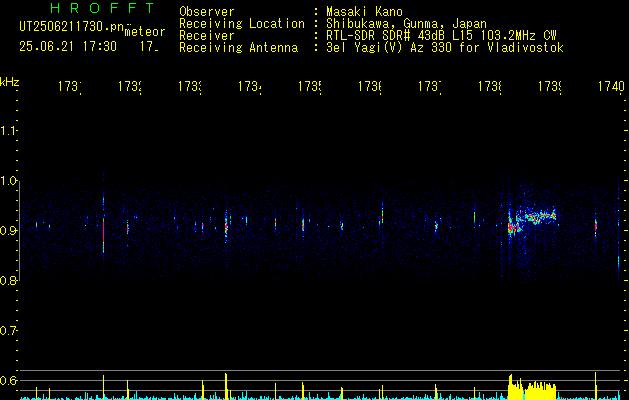The width and height of the screenshot is (629, 400).
Task: Select the date stamp 25.06.21 17:30
Action: (68, 47)
